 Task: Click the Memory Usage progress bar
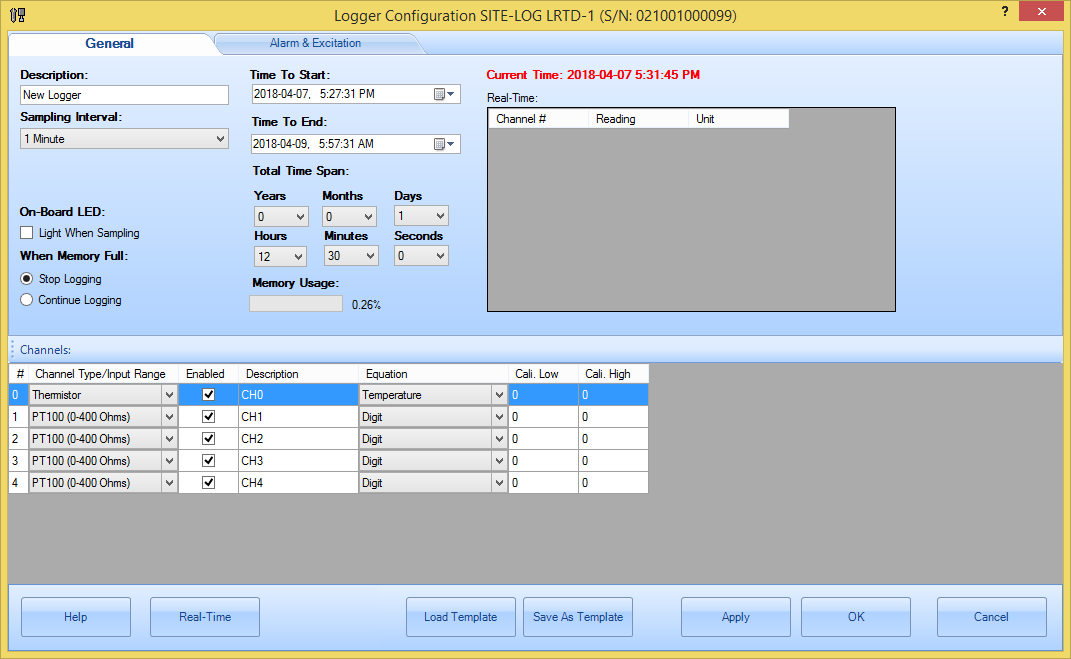[x=296, y=303]
